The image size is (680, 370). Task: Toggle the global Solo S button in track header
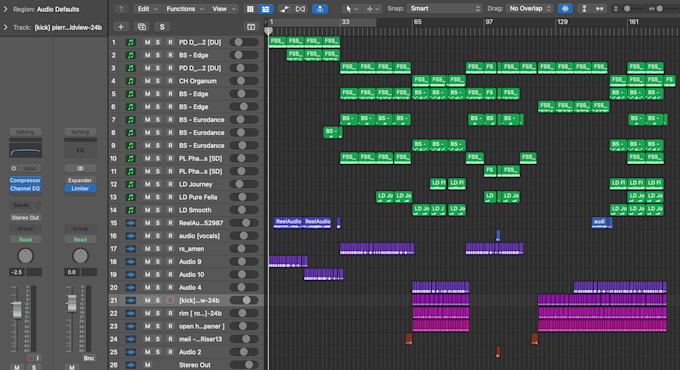click(162, 27)
